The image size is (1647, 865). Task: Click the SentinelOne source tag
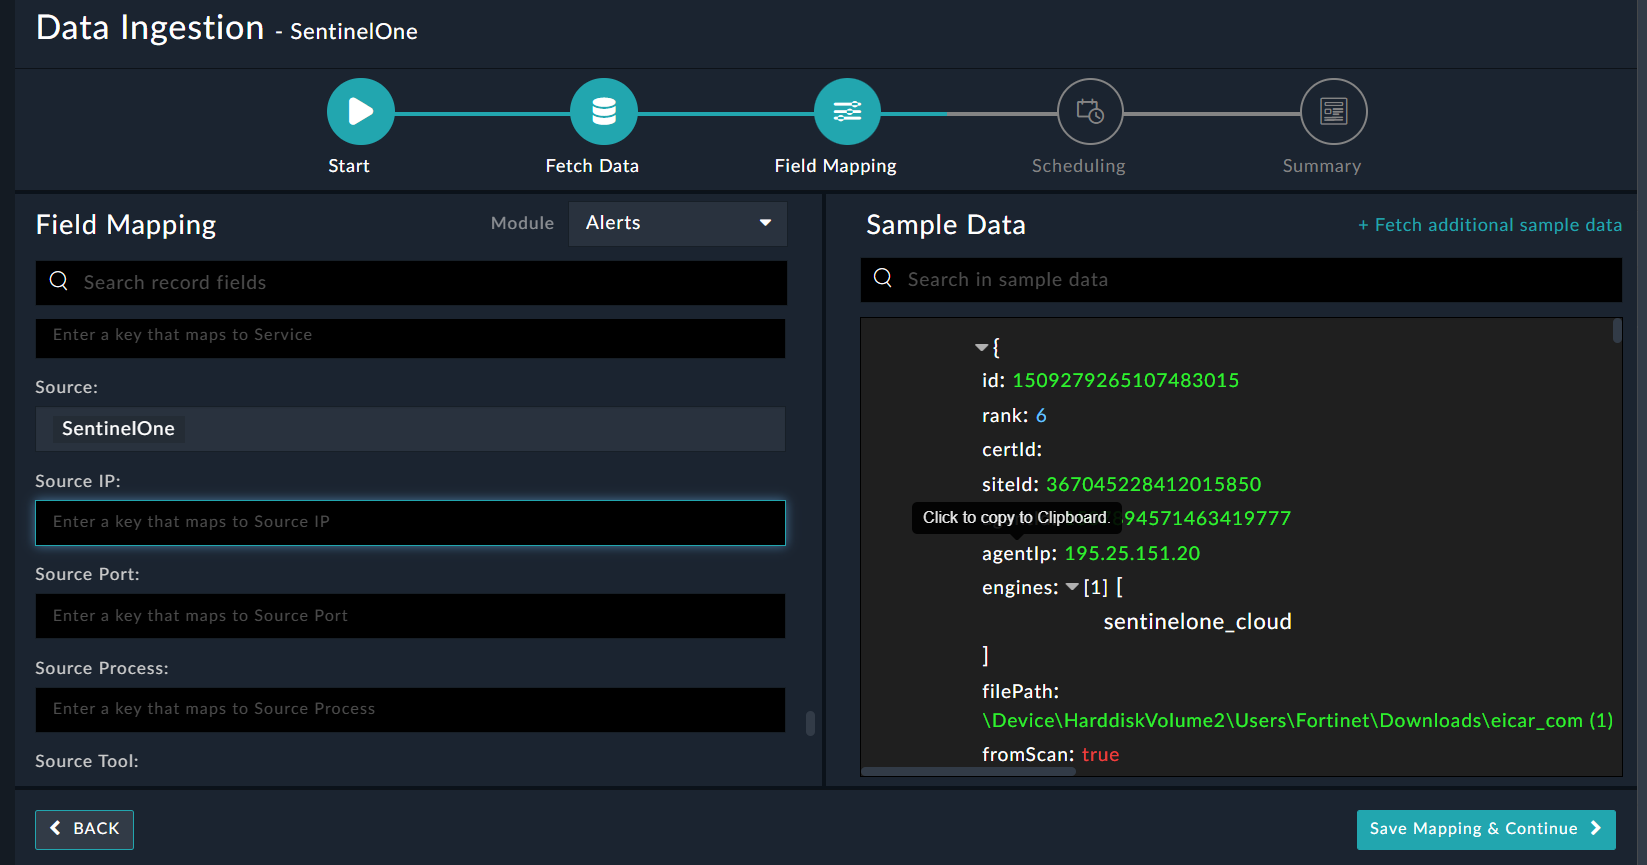[118, 429]
